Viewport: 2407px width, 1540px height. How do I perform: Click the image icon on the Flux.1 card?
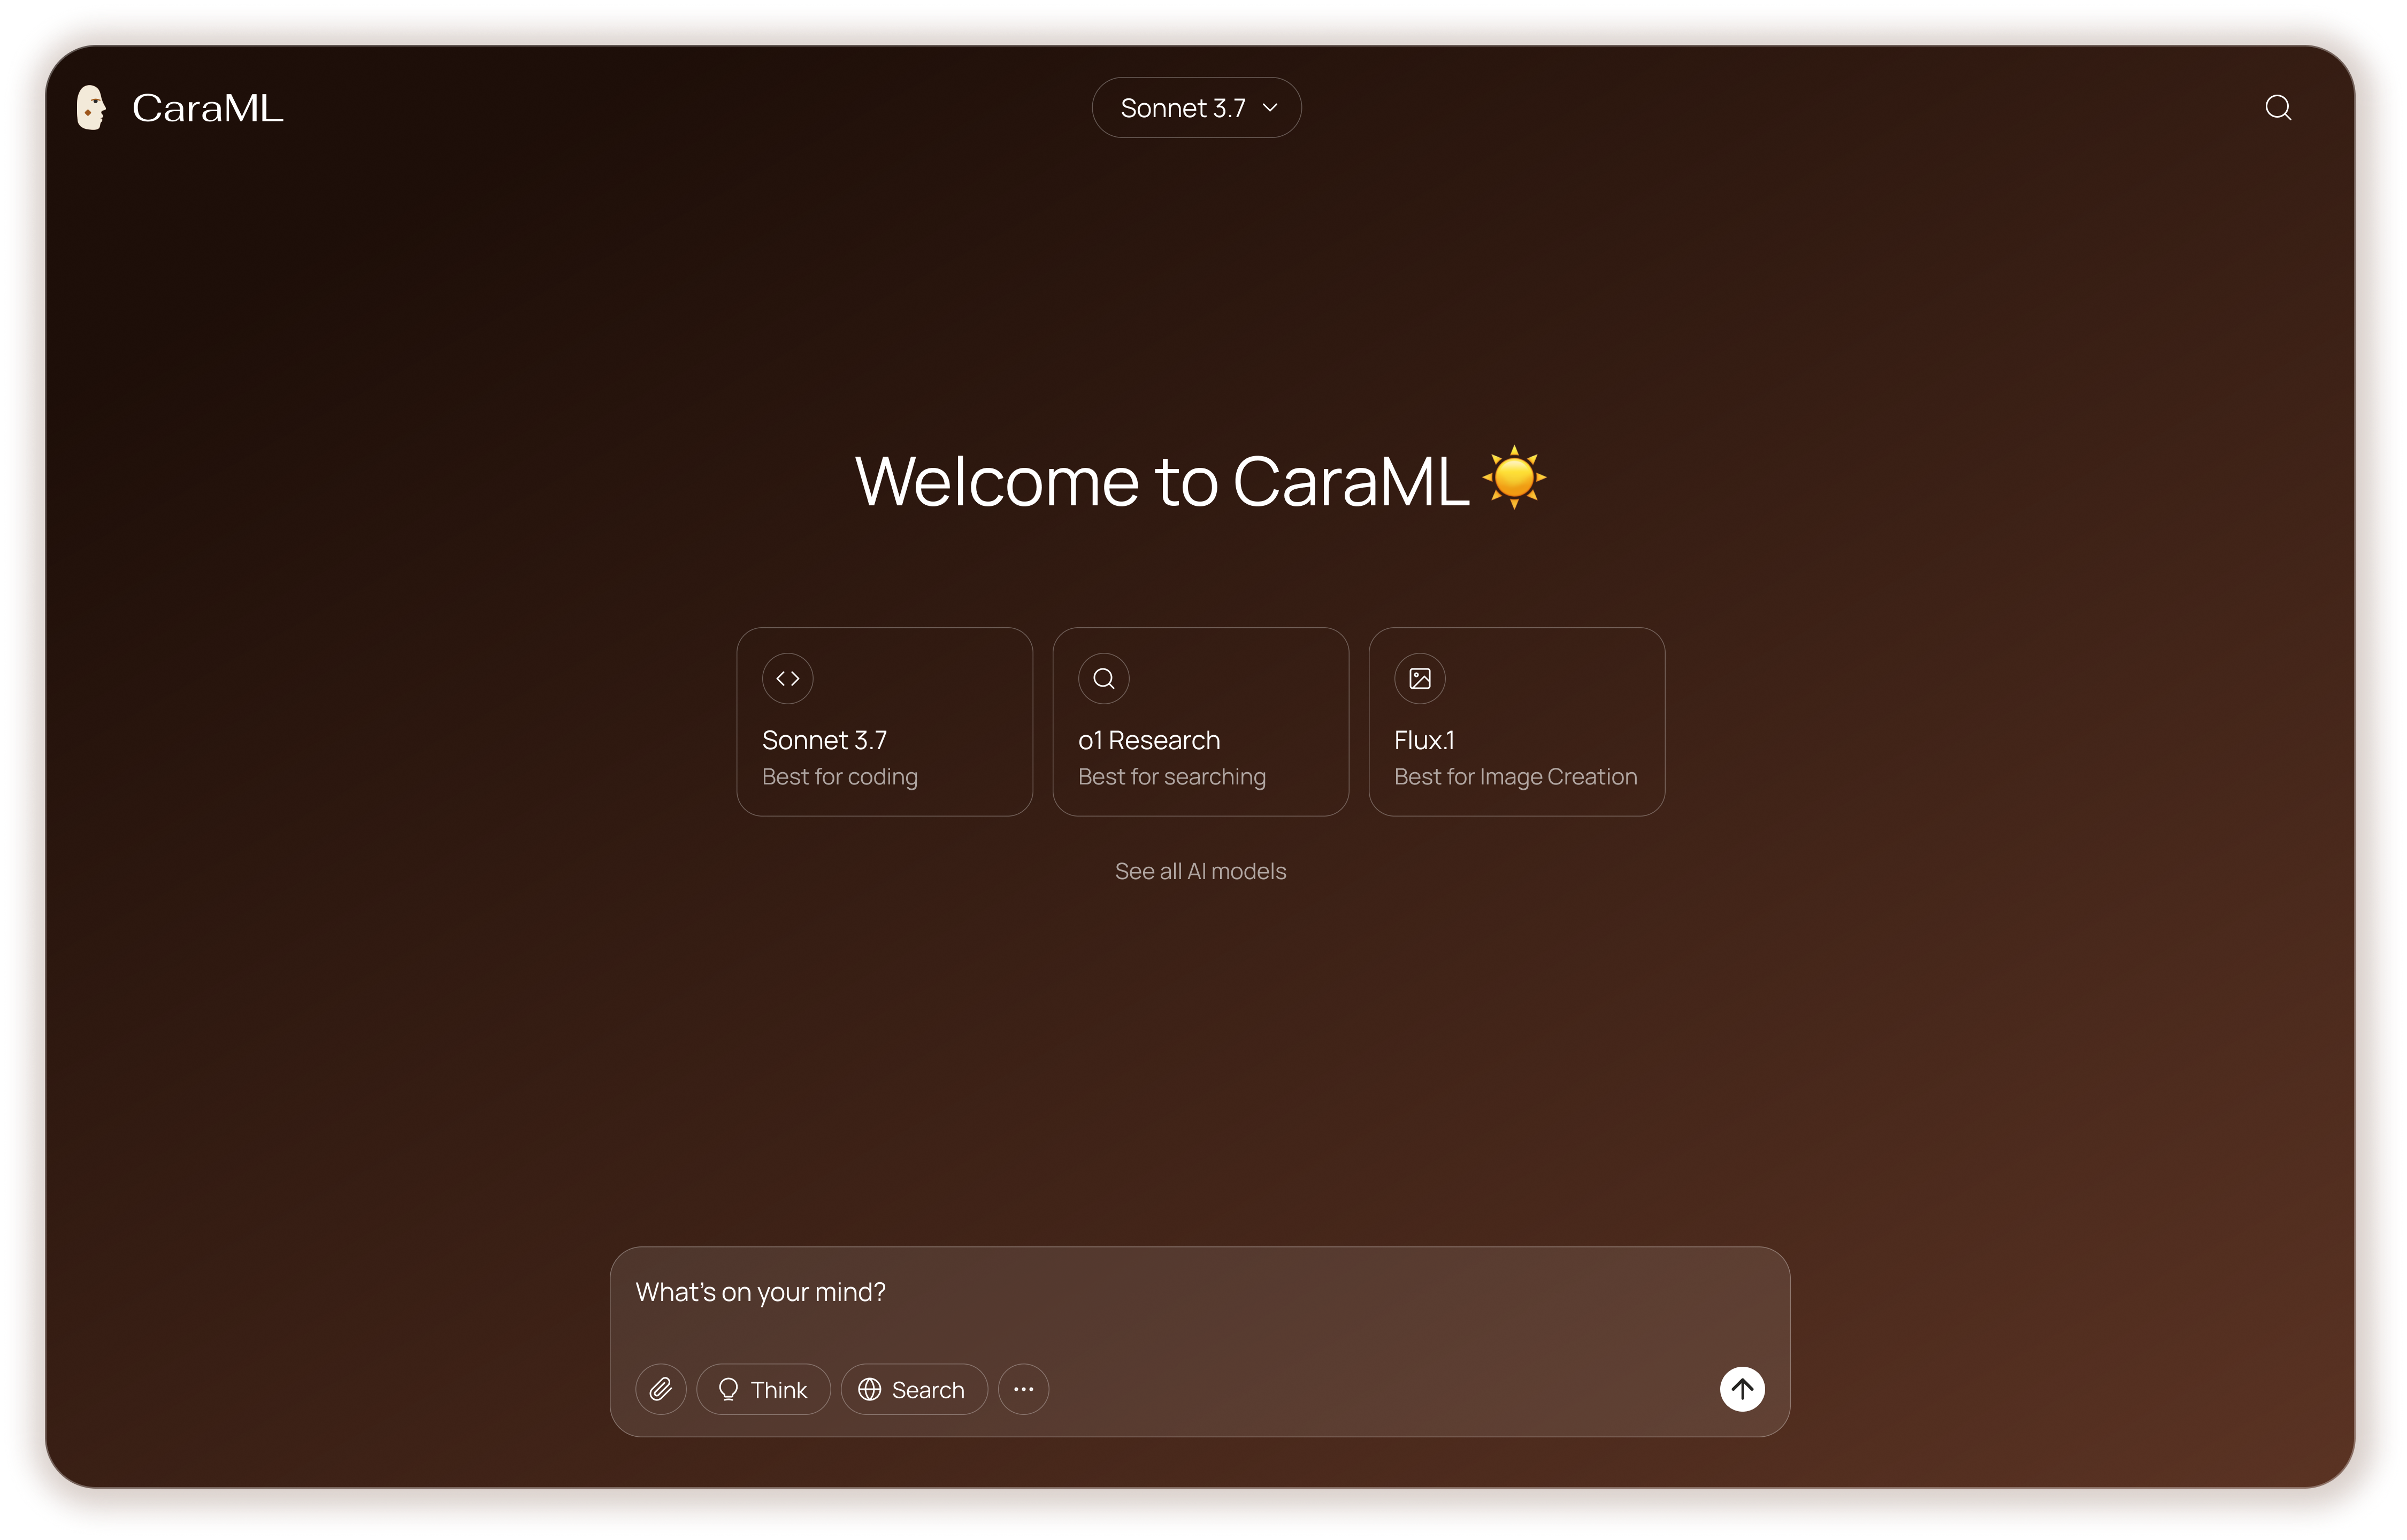pyautogui.click(x=1420, y=678)
